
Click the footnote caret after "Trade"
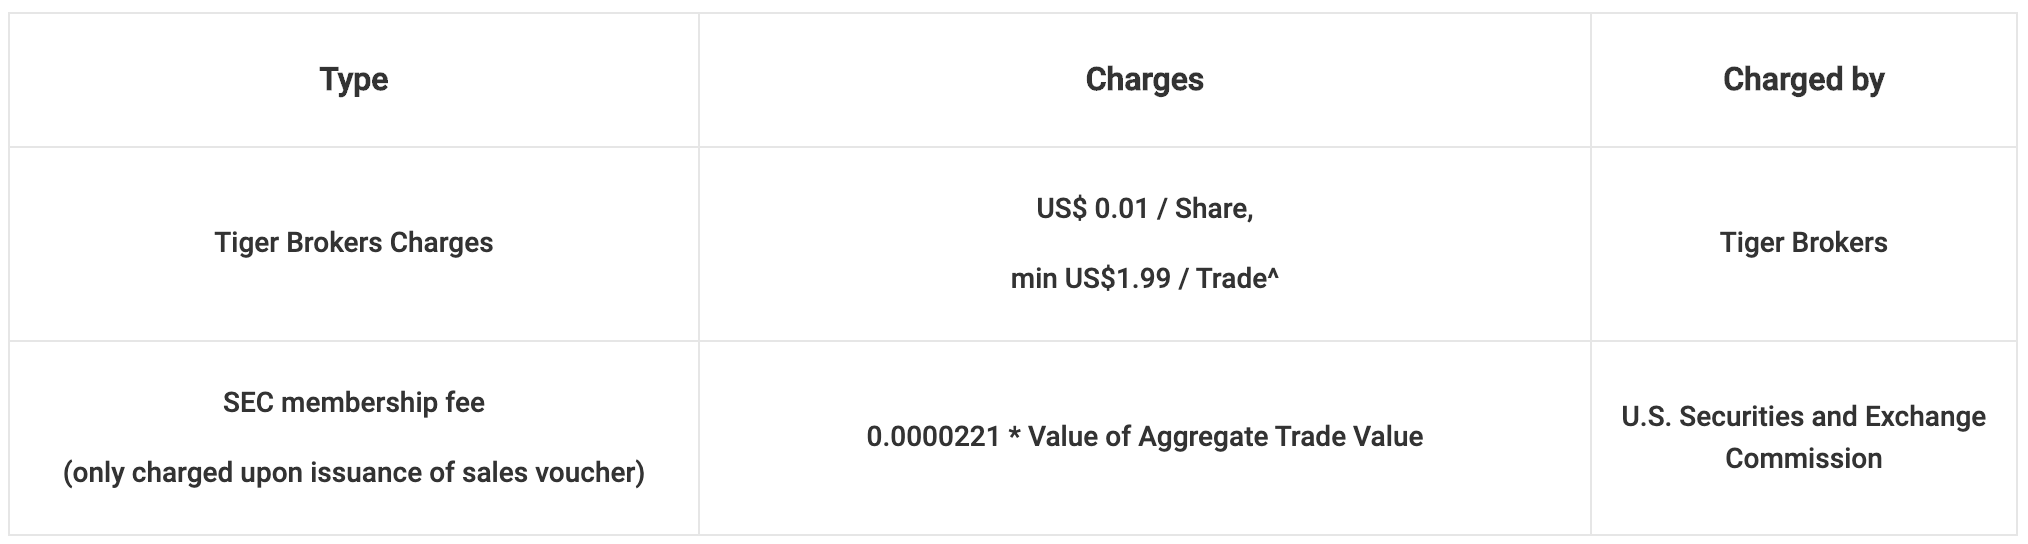tap(1273, 274)
